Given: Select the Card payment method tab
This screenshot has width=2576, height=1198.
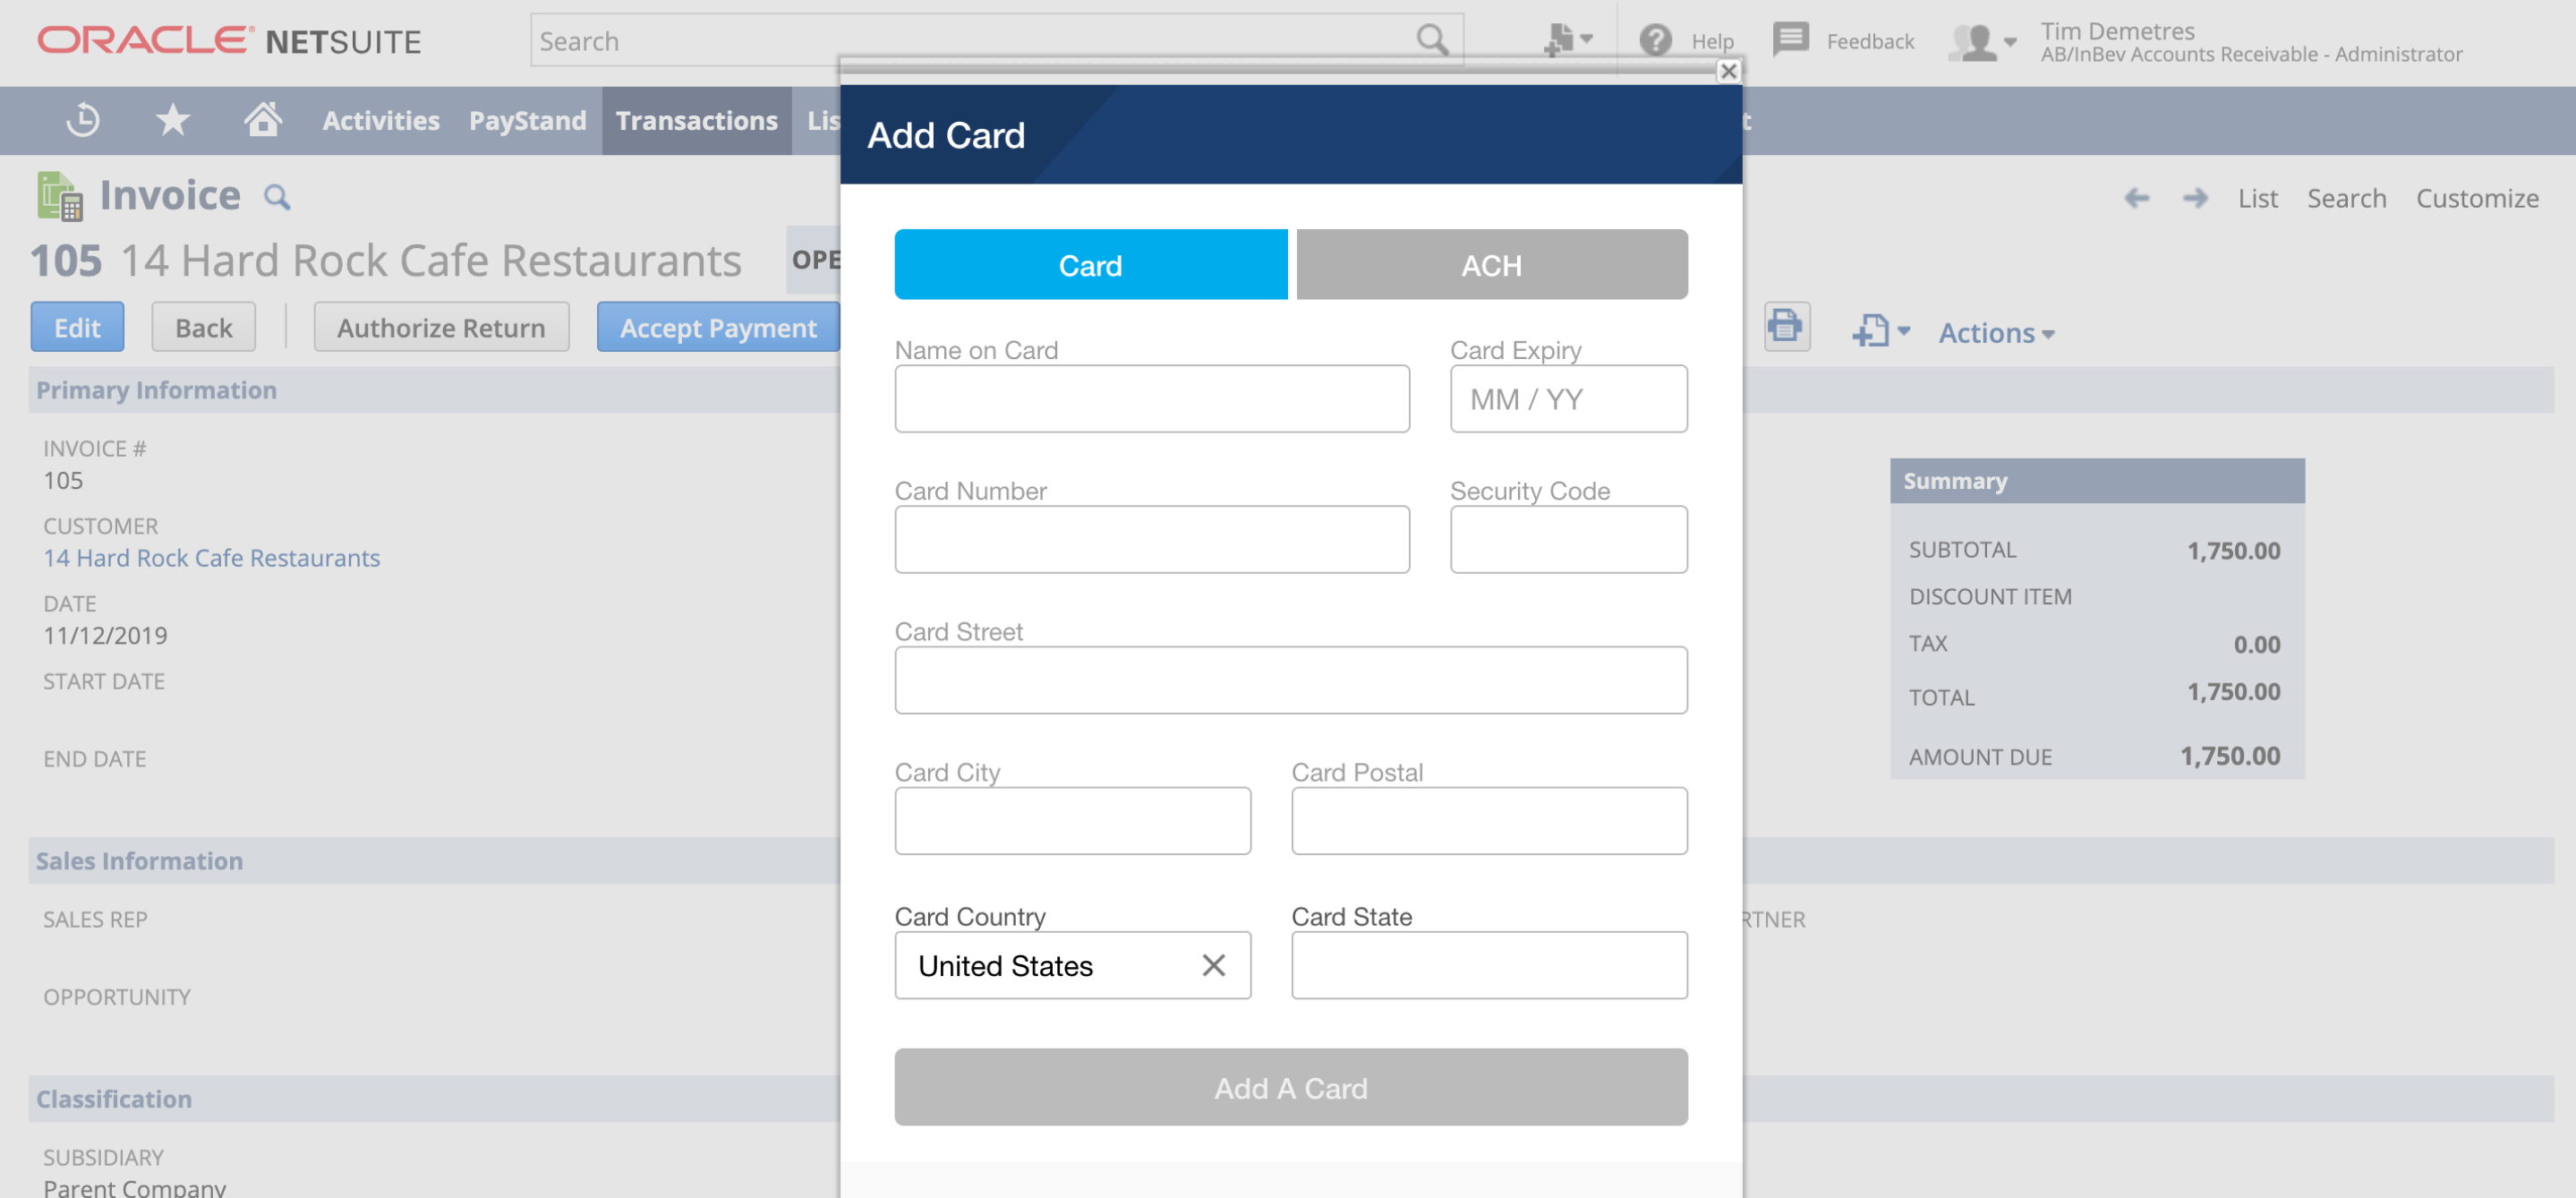Looking at the screenshot, I should [1090, 264].
